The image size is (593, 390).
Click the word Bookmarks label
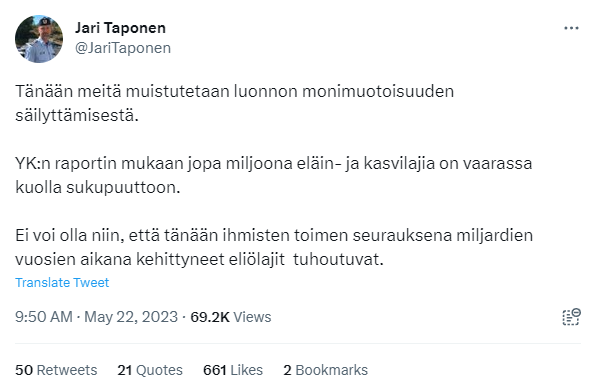pyautogui.click(x=332, y=370)
